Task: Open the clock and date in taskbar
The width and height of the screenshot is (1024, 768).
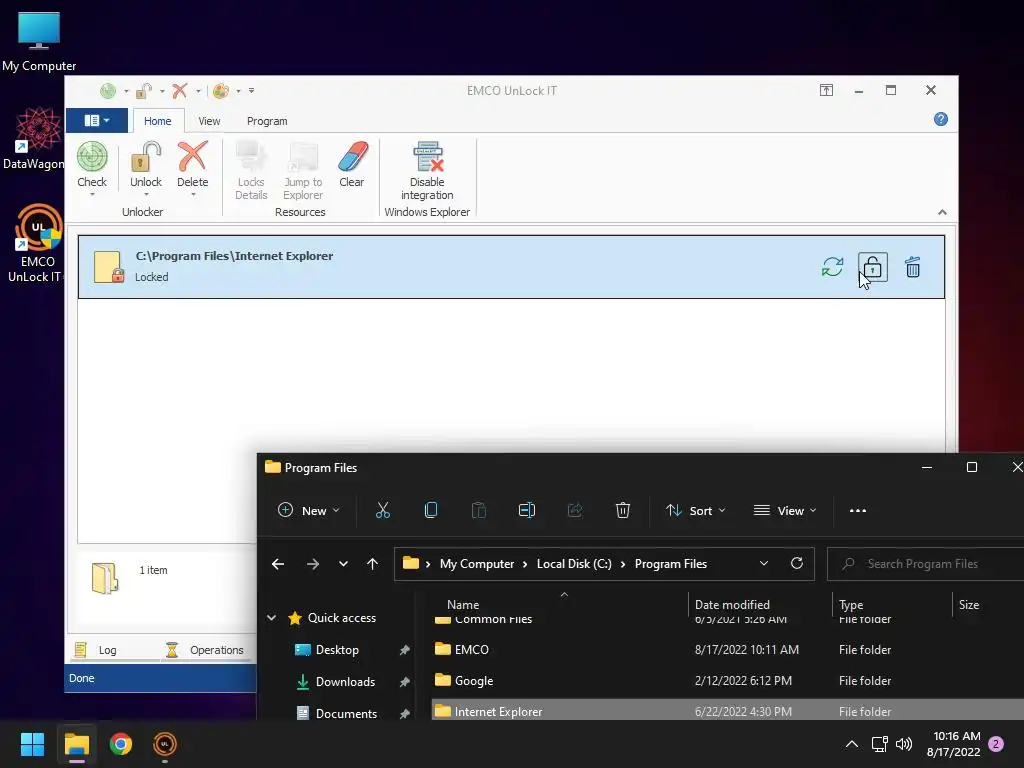Action: pos(953,744)
